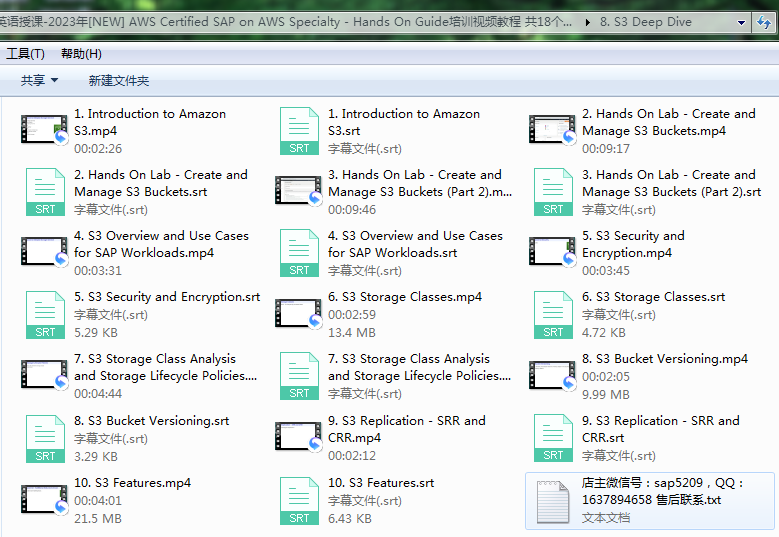Click file name 10. S3 Features.srt

tap(381, 483)
